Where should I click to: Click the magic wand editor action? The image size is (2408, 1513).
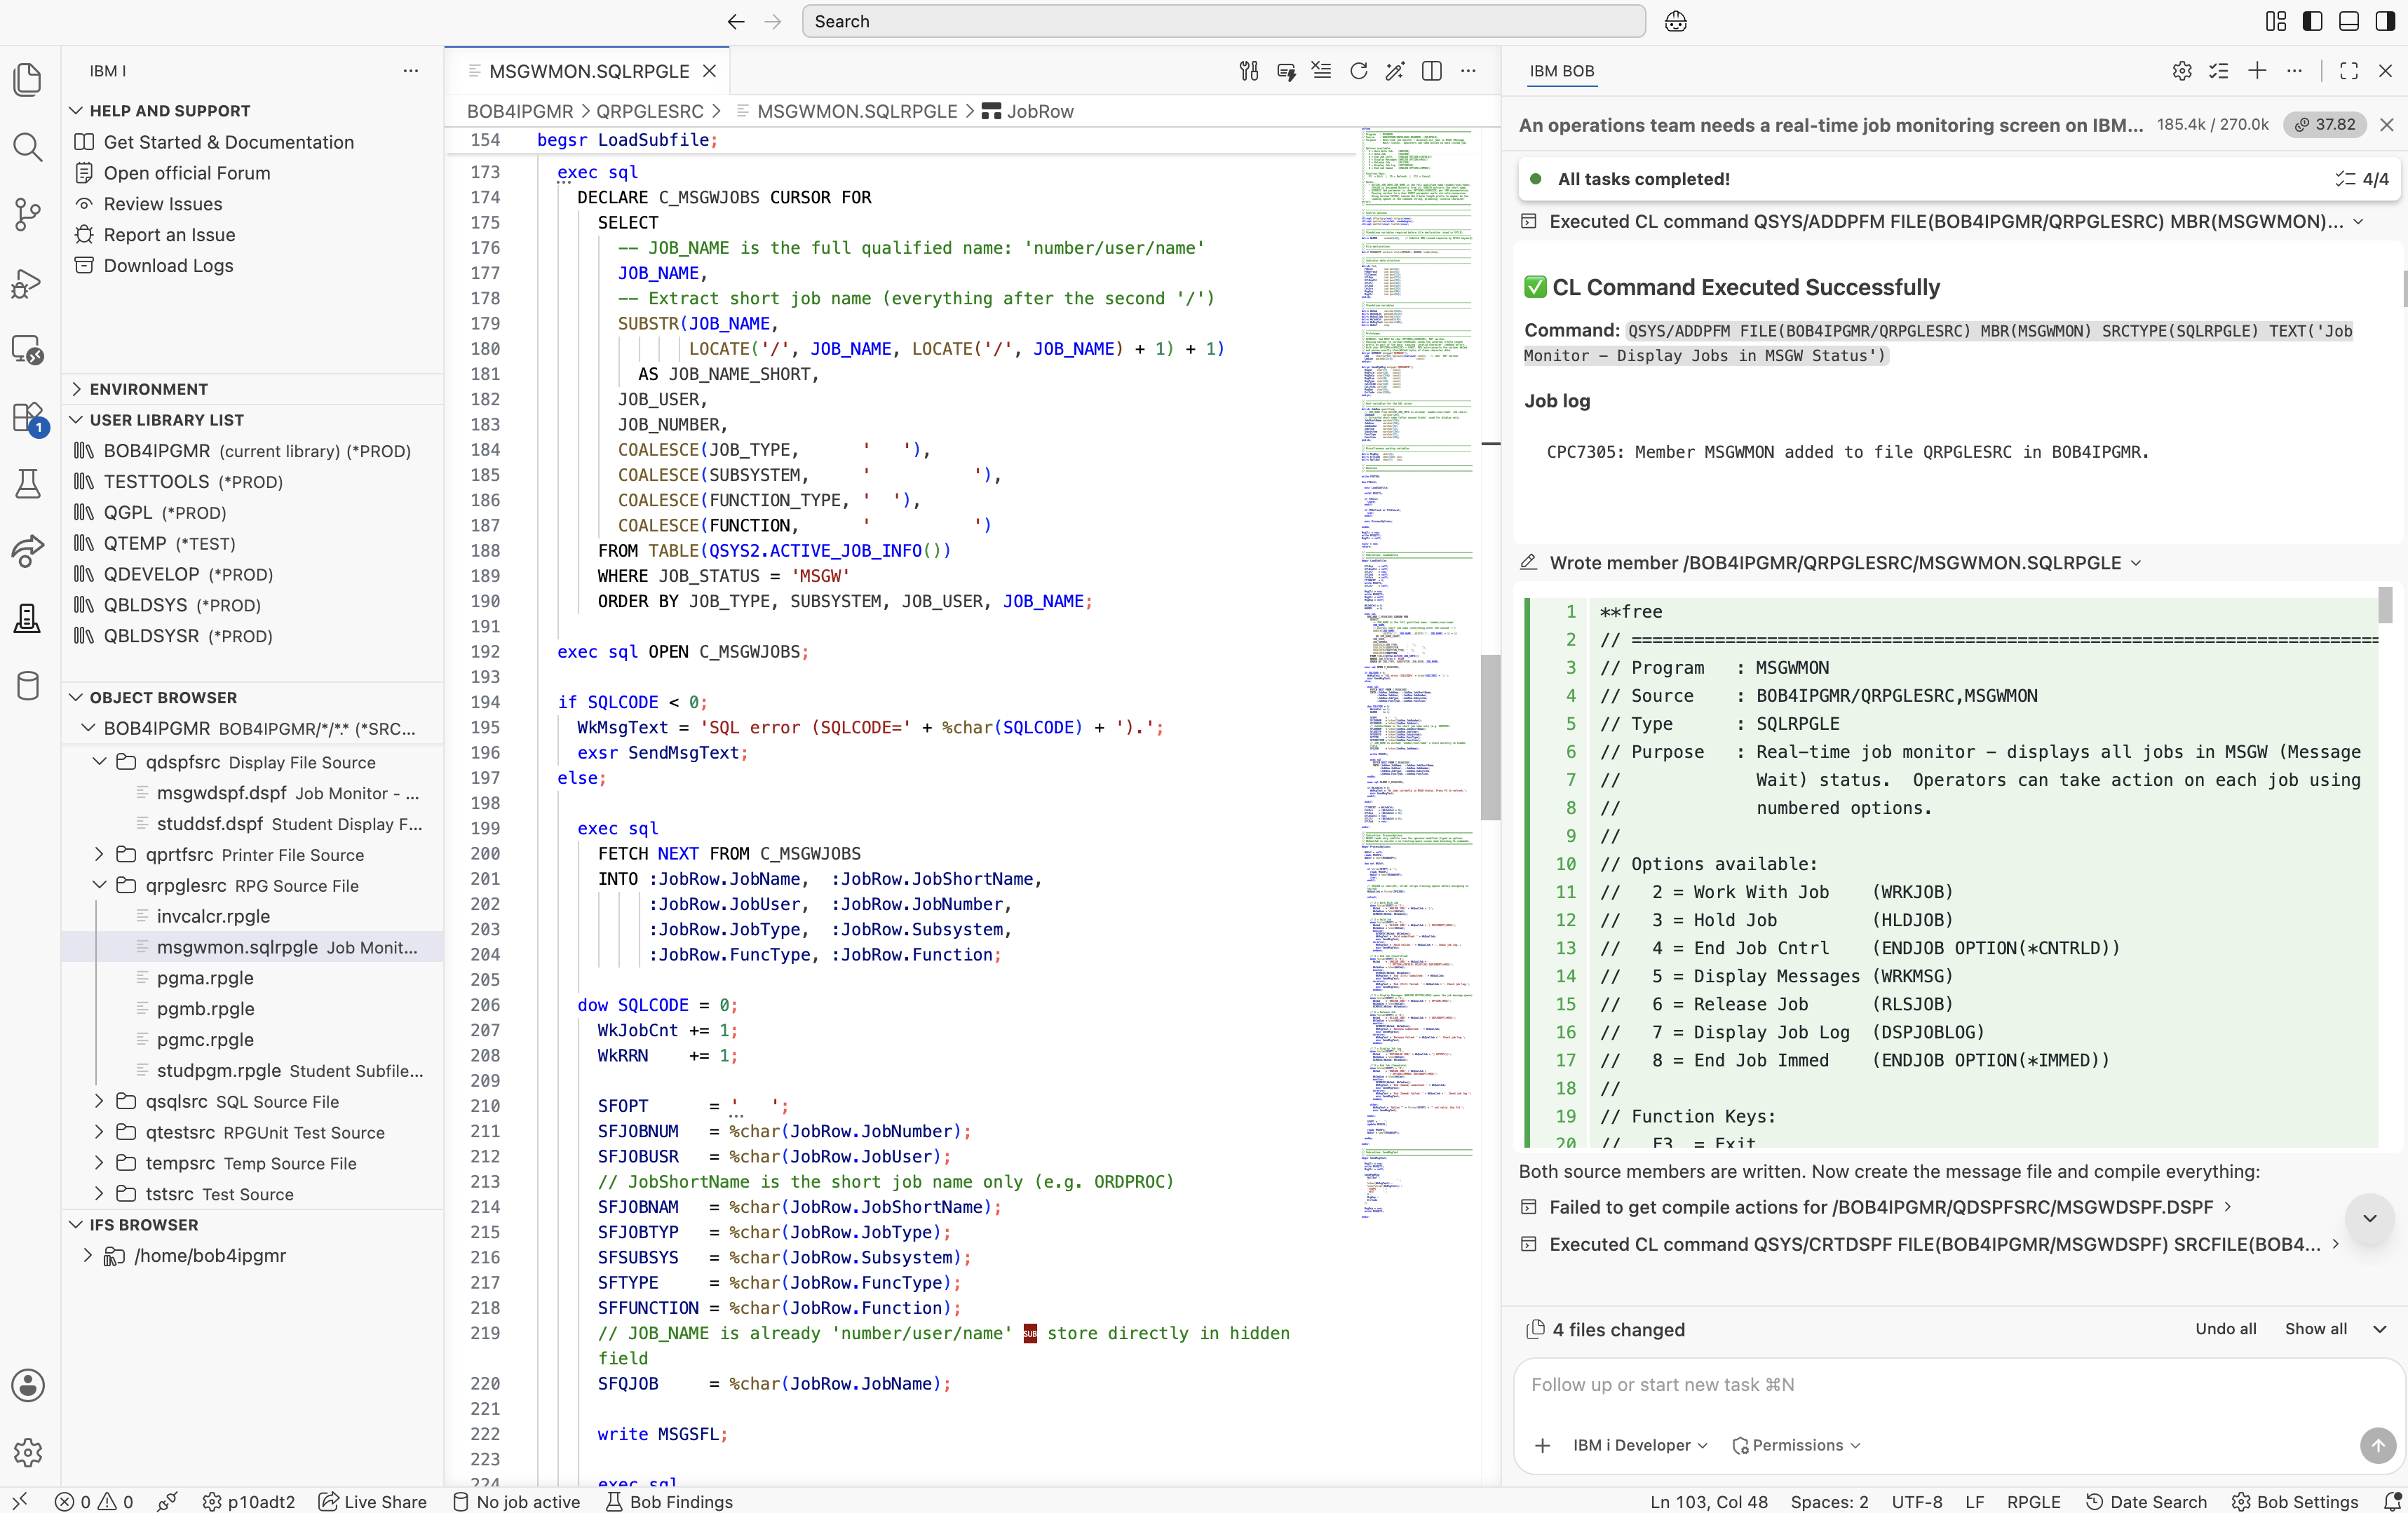click(1395, 71)
